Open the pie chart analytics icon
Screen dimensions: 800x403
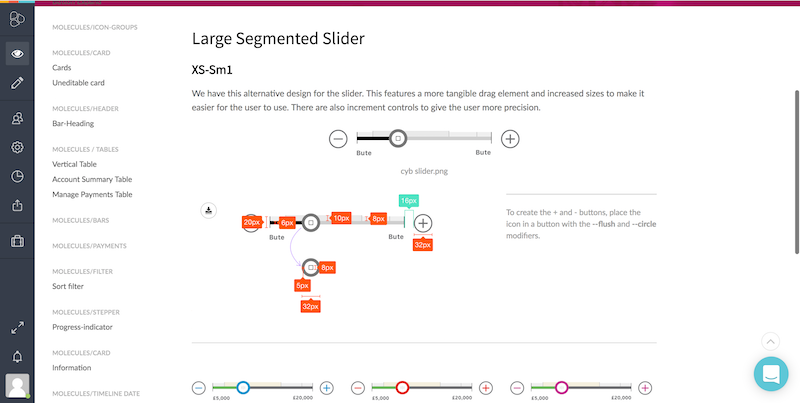coord(17,177)
